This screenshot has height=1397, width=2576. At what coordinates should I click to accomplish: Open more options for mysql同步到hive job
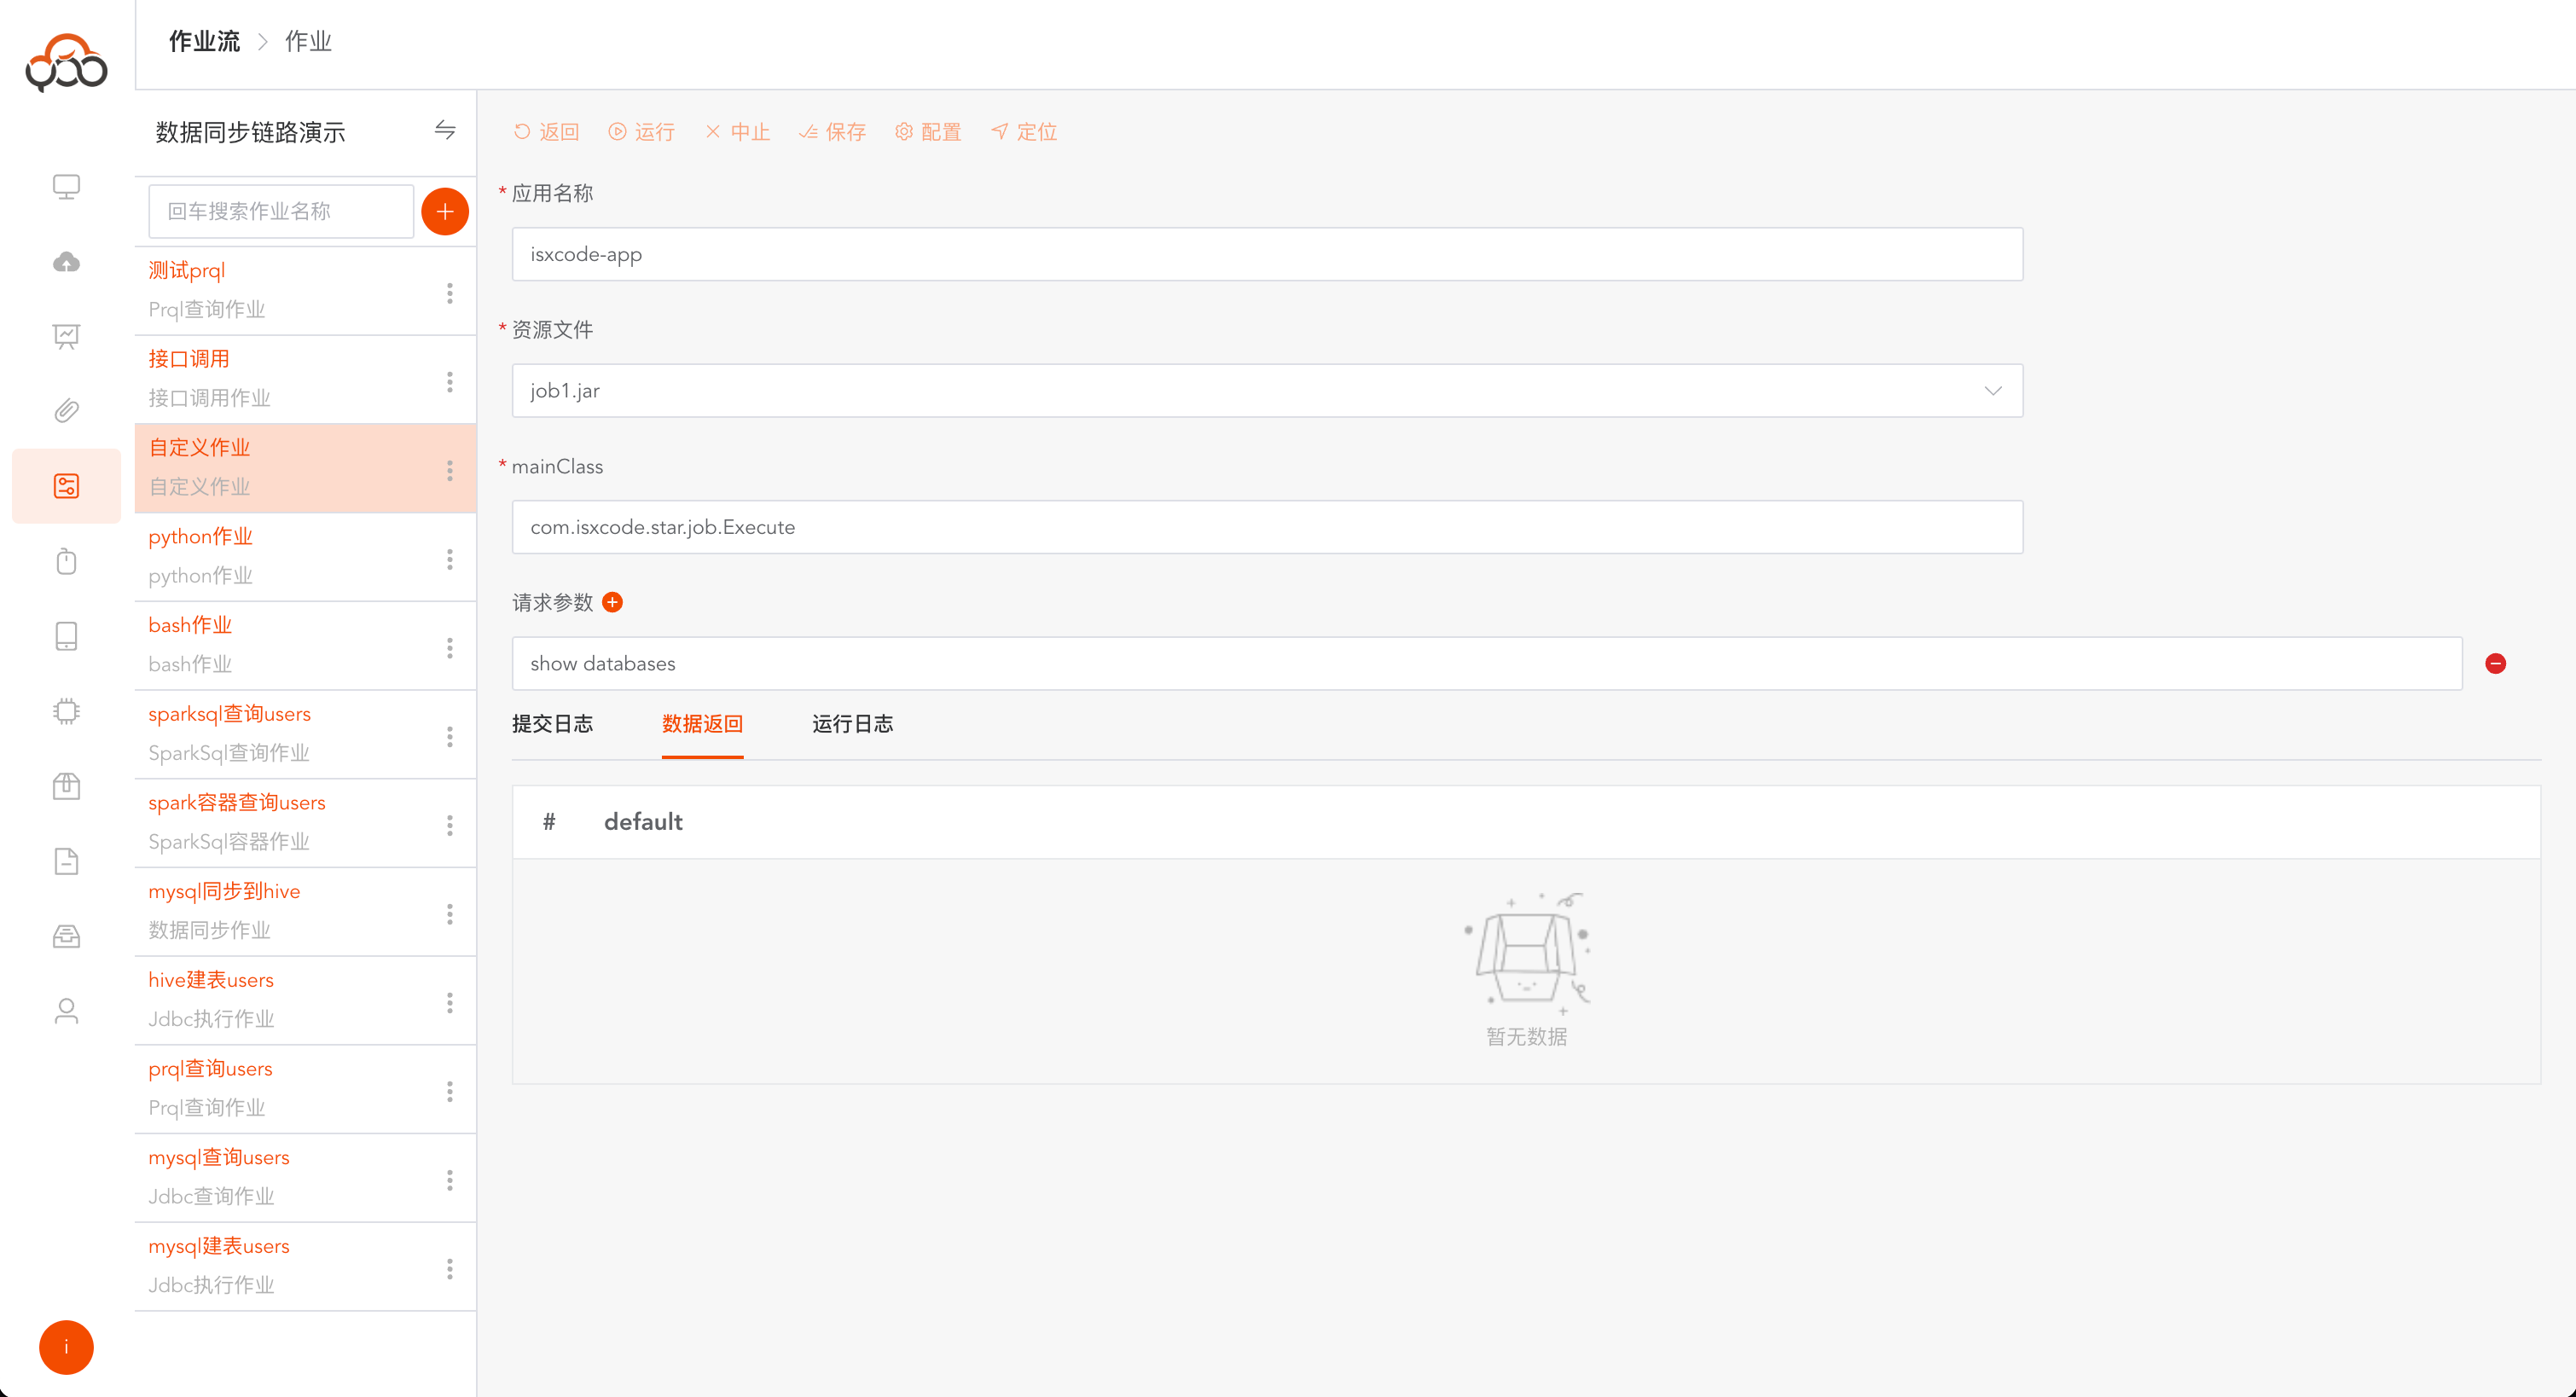tap(450, 914)
